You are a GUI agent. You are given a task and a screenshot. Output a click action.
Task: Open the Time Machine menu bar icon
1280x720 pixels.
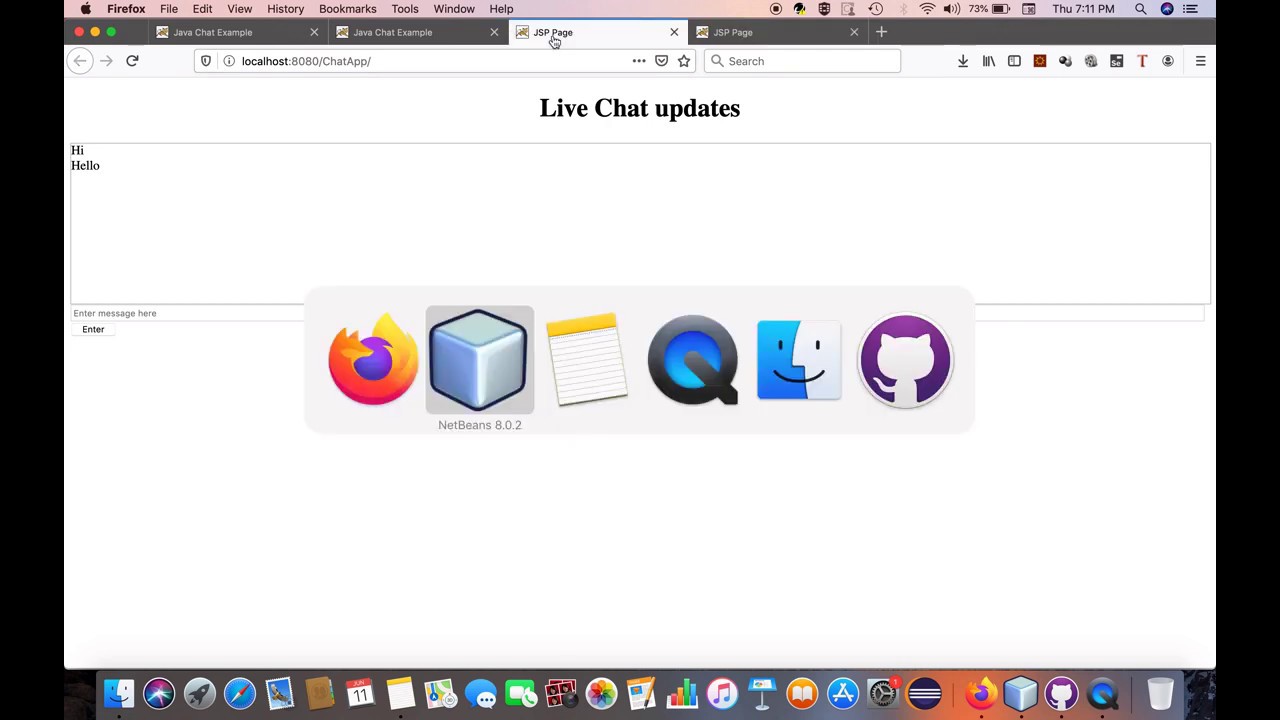click(876, 9)
